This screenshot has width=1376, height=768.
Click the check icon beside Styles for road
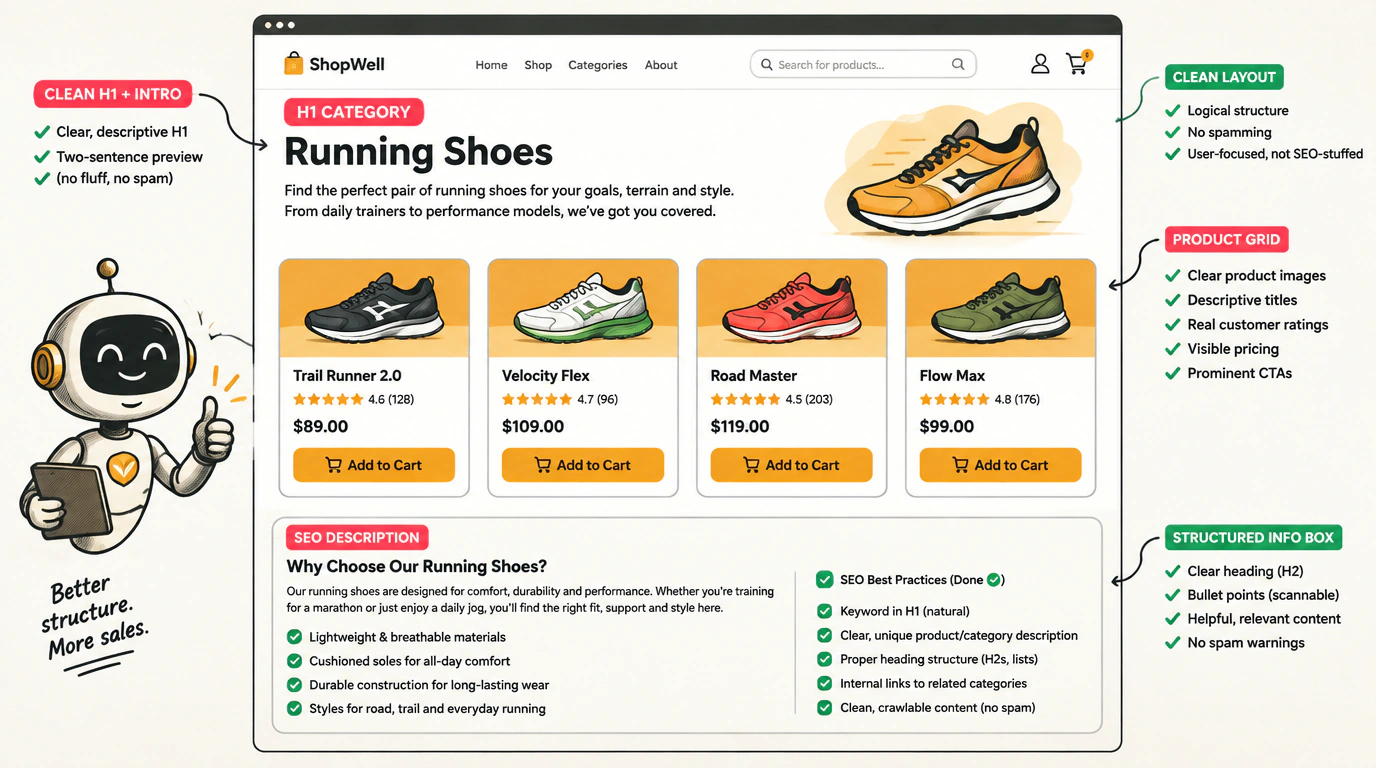point(295,709)
